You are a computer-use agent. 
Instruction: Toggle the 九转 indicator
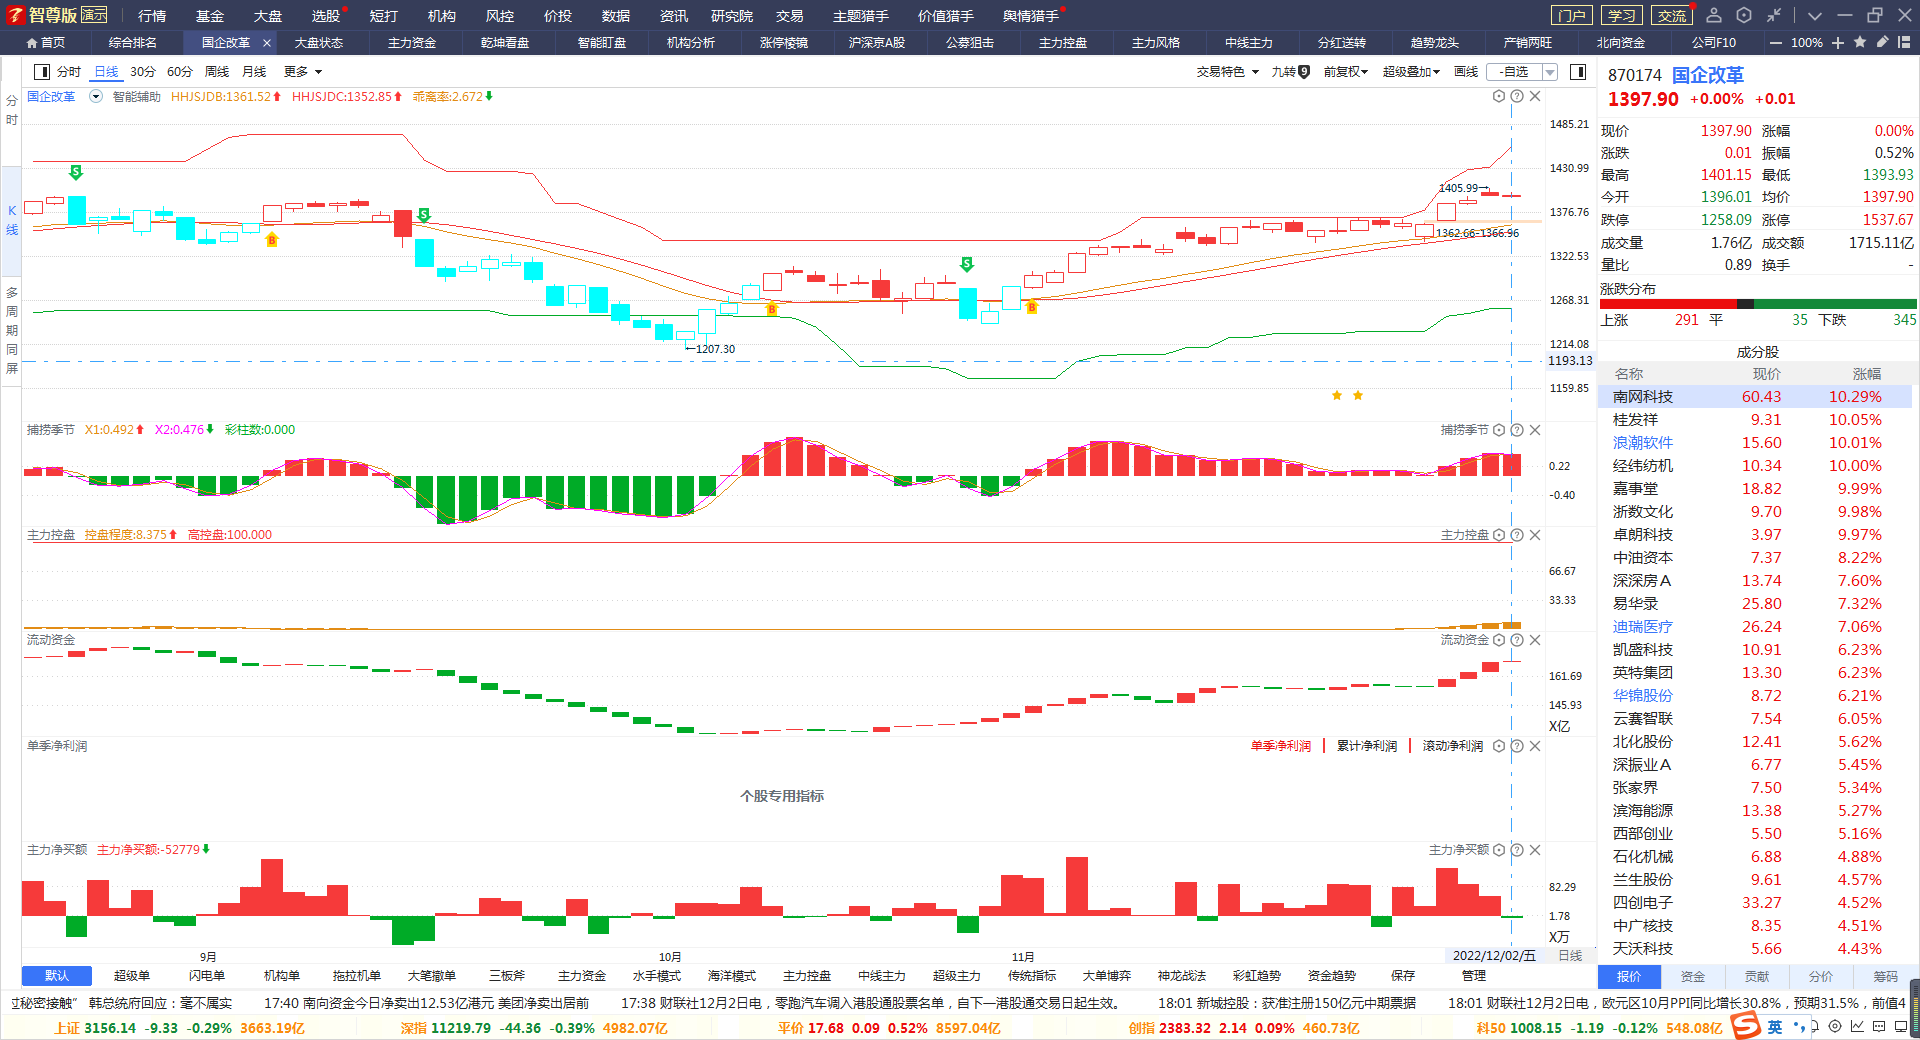pyautogui.click(x=1290, y=71)
